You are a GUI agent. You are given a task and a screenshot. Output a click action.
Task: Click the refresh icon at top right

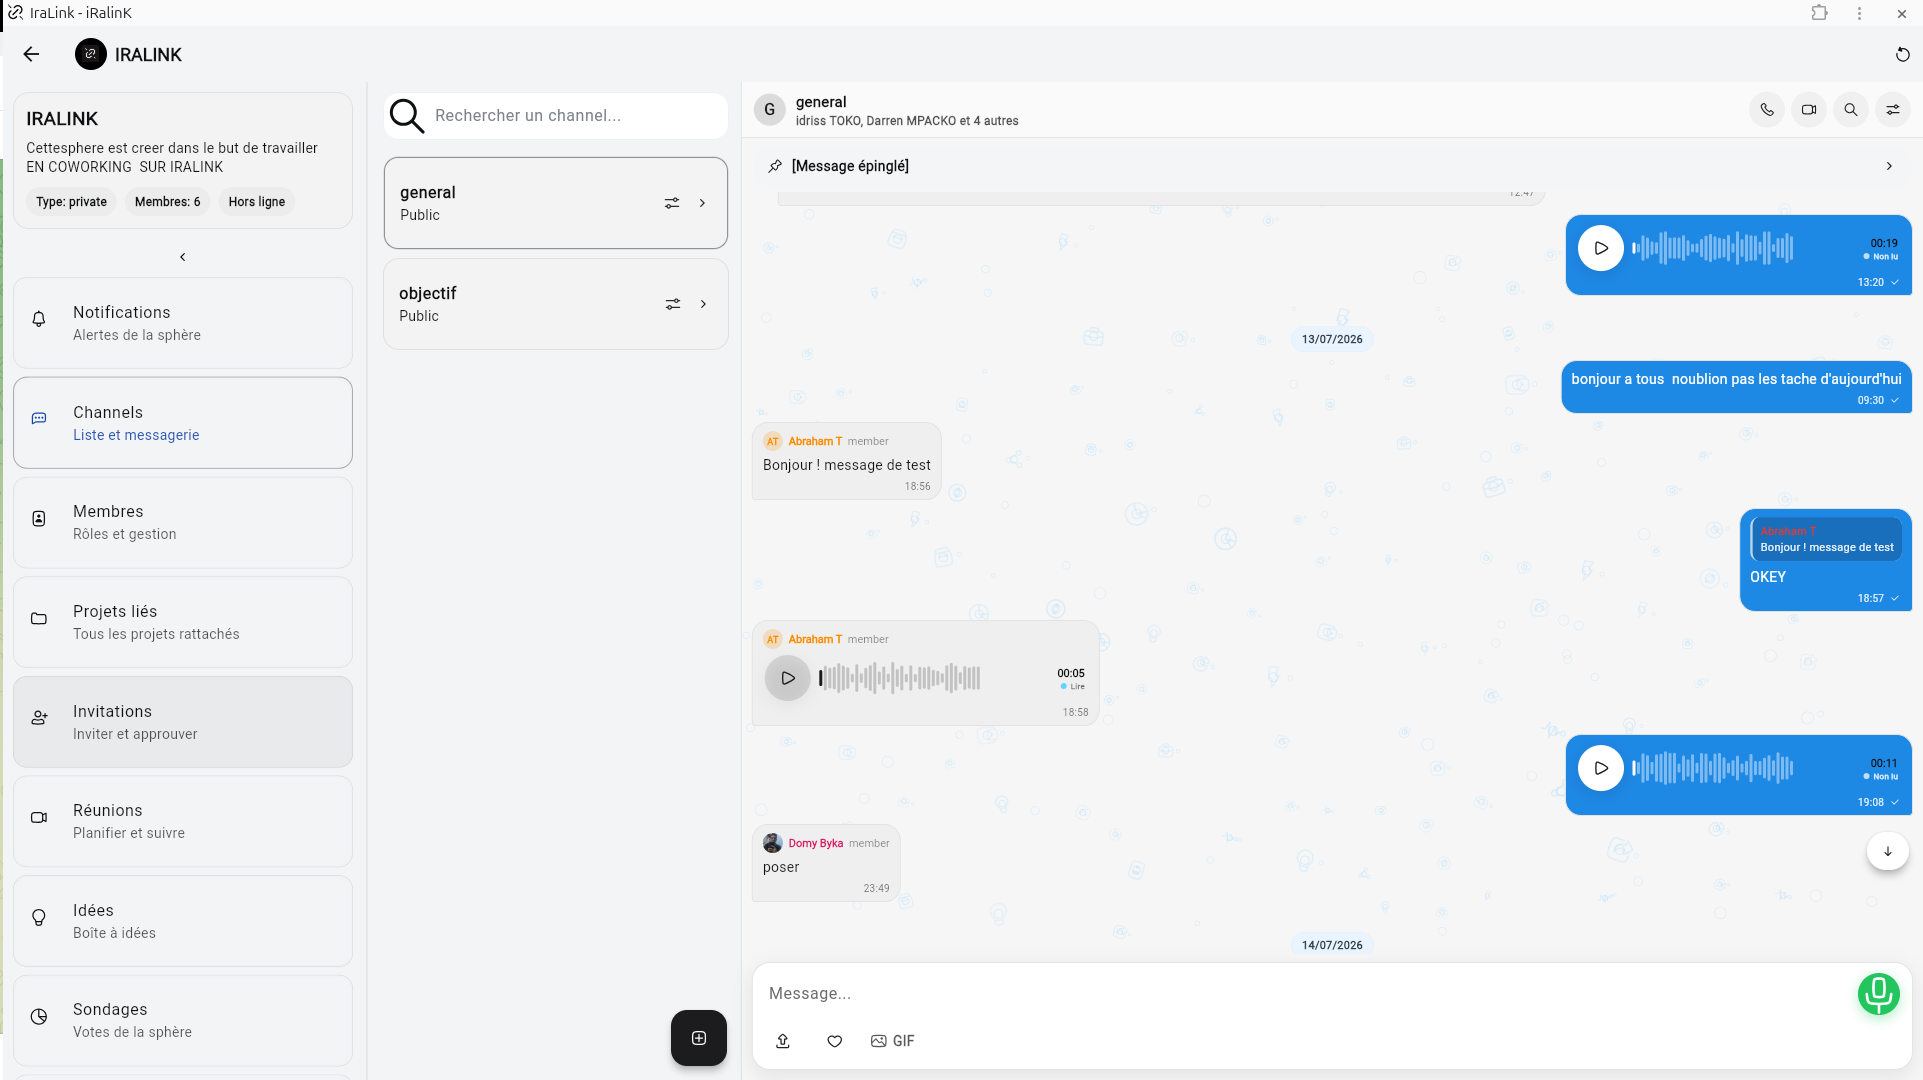tap(1902, 55)
